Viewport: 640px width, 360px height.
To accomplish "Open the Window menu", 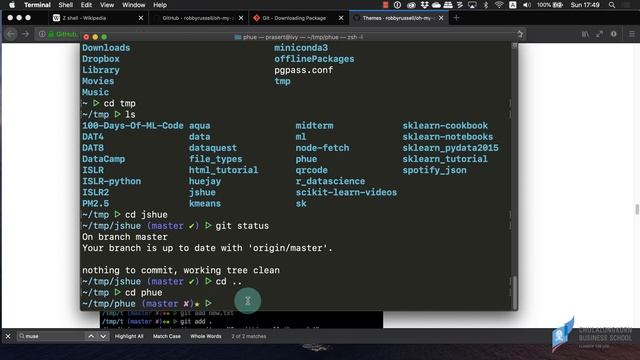I will (133, 5).
